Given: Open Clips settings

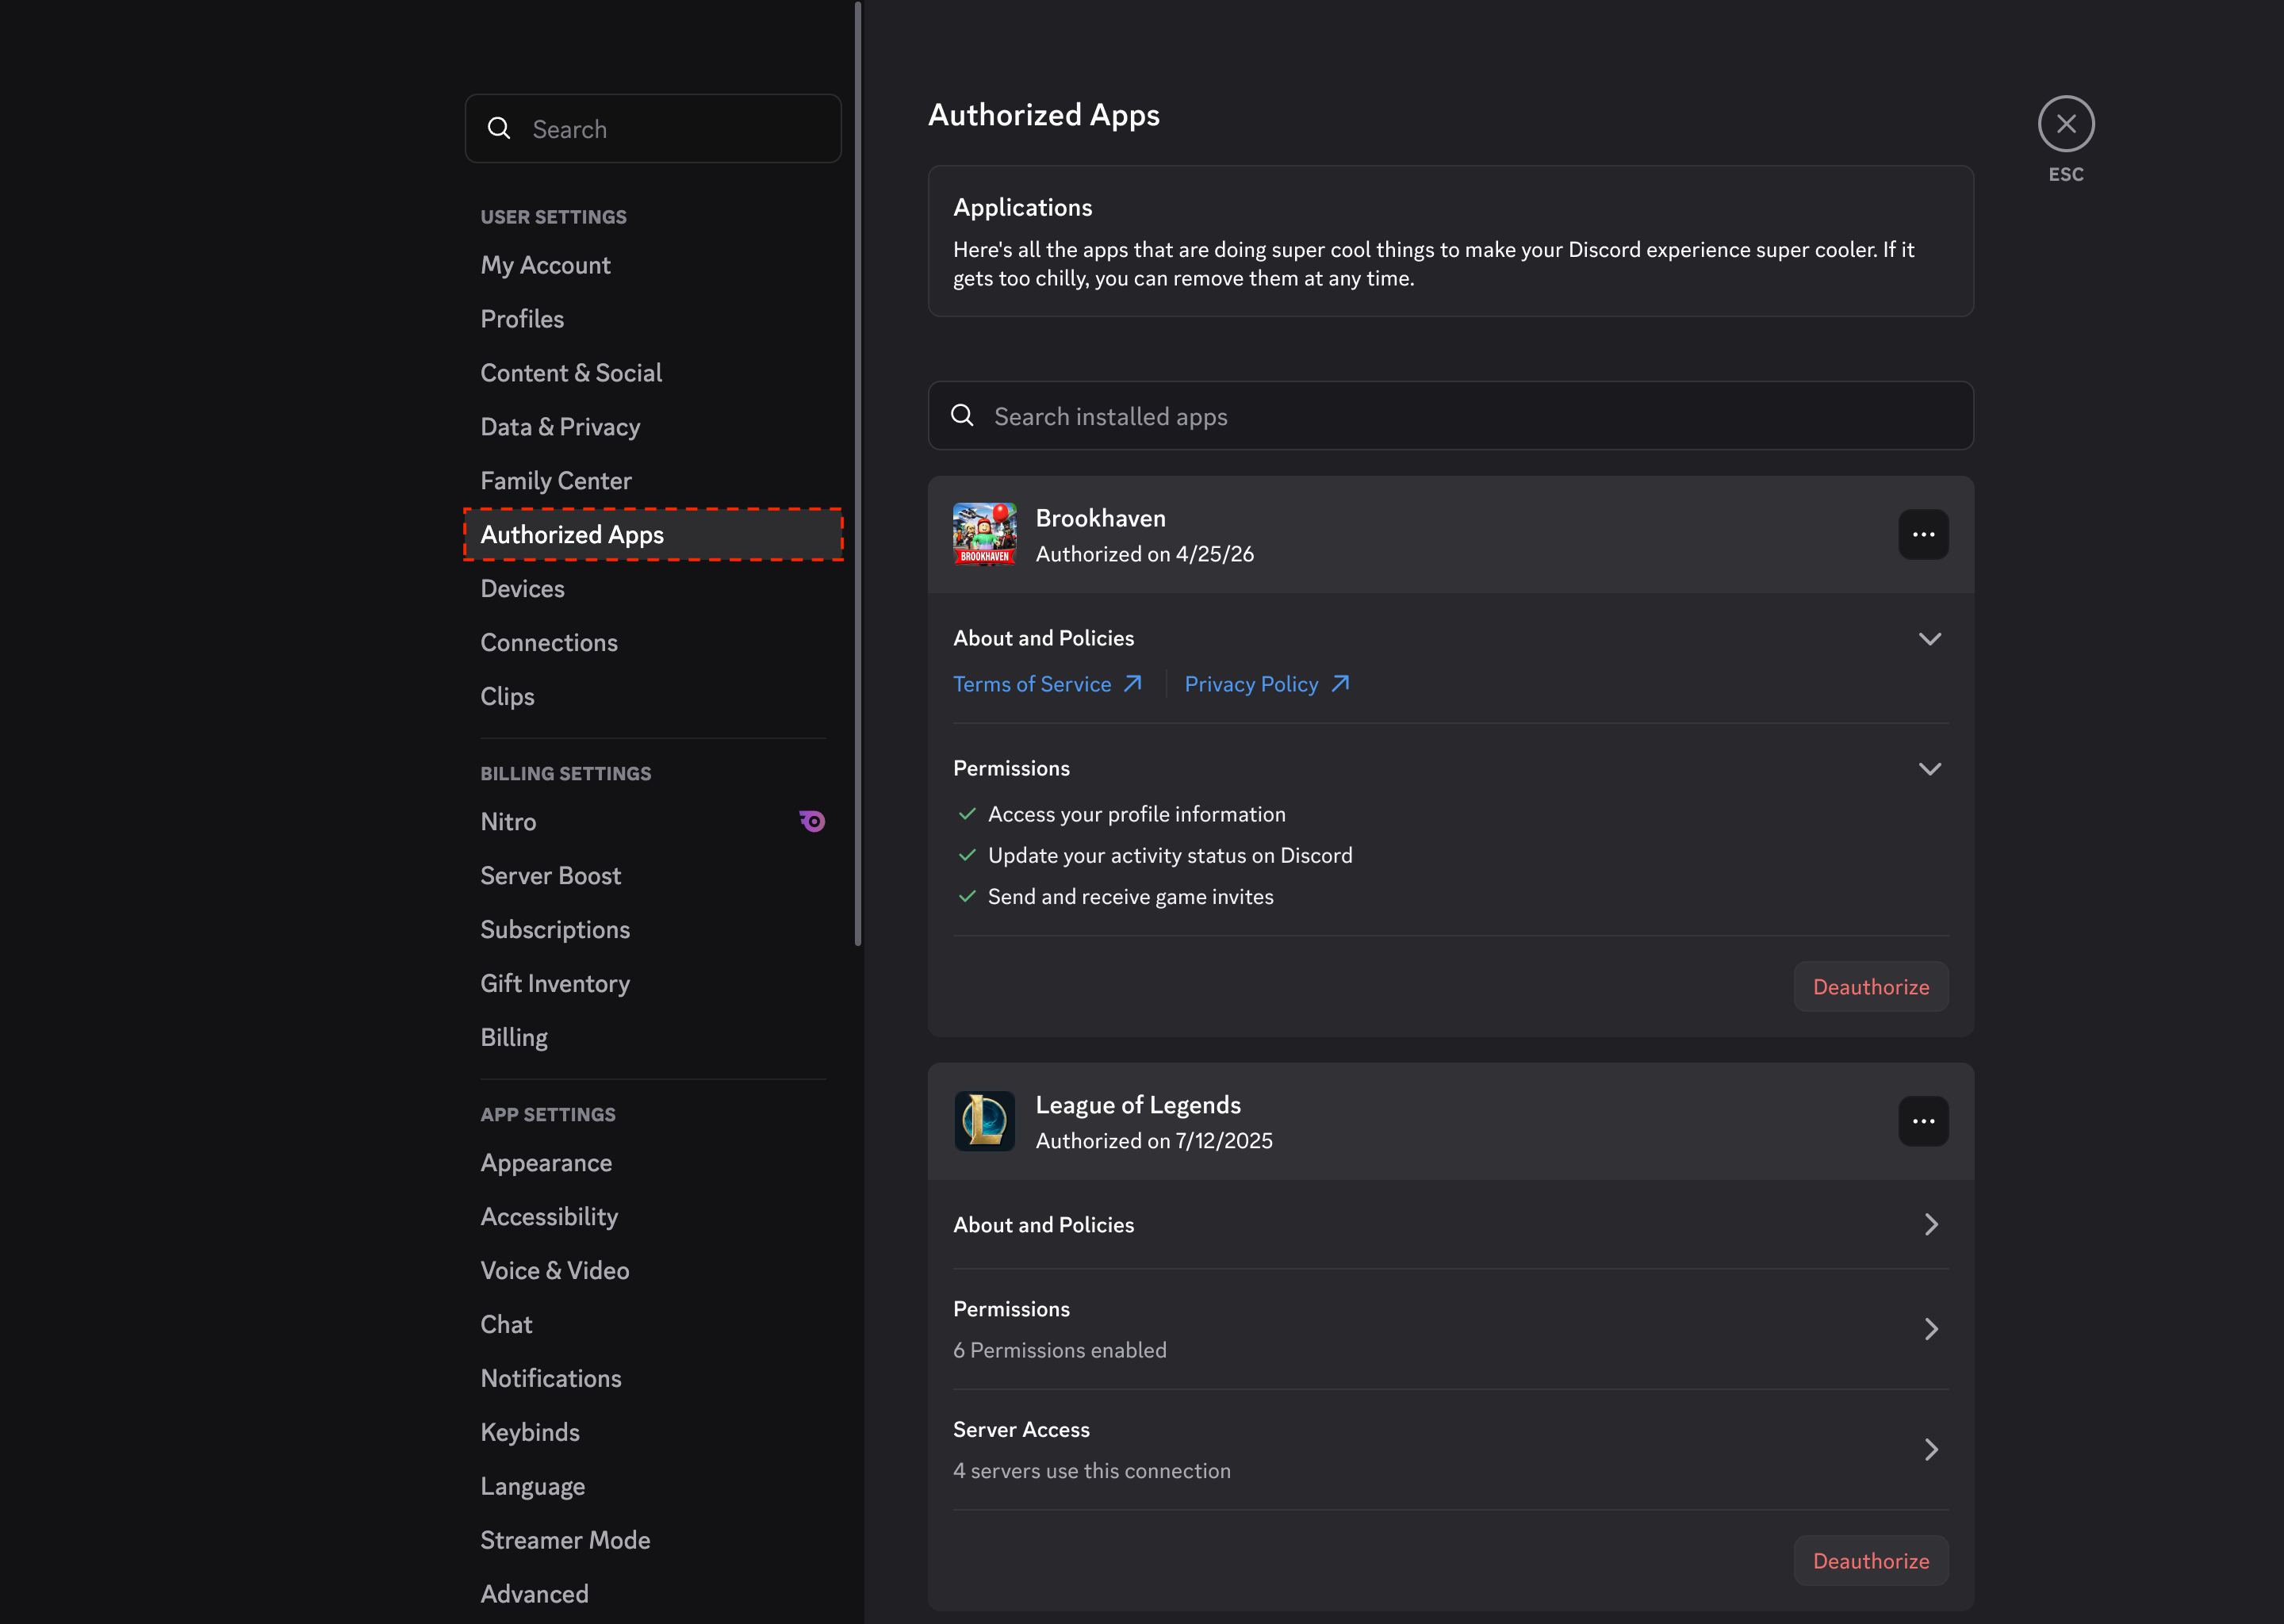Looking at the screenshot, I should point(653,697).
